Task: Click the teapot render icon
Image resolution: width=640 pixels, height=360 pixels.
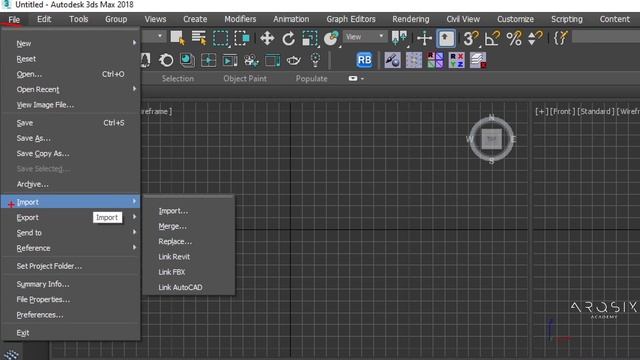Action: coord(294,60)
